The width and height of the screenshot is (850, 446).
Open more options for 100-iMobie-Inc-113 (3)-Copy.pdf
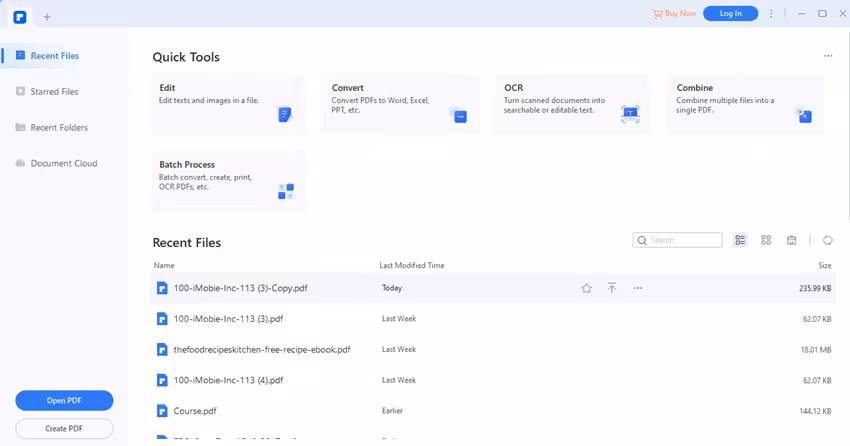[x=637, y=288]
